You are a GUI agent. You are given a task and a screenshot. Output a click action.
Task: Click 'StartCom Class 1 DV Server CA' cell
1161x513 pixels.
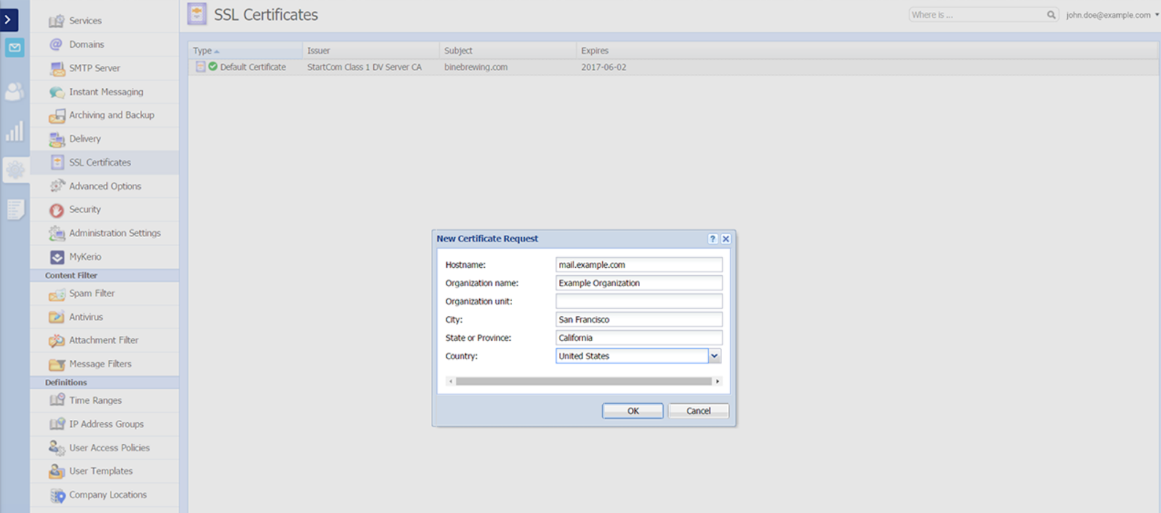(x=364, y=67)
